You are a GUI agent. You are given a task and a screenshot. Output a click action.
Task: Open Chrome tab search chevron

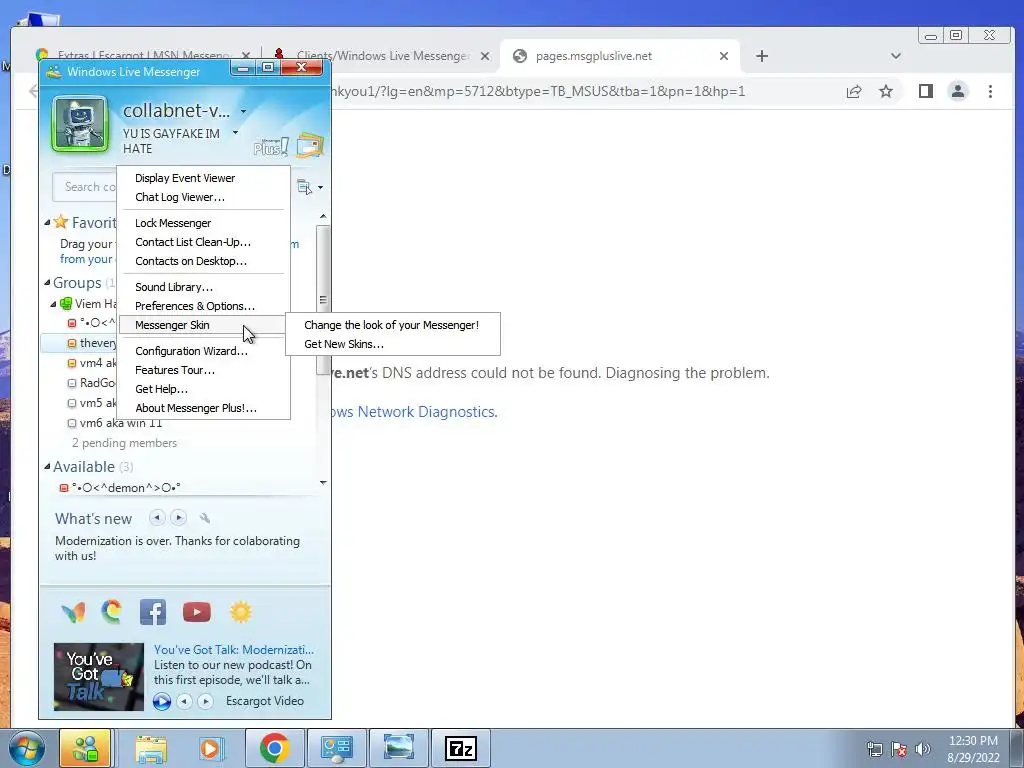click(895, 56)
